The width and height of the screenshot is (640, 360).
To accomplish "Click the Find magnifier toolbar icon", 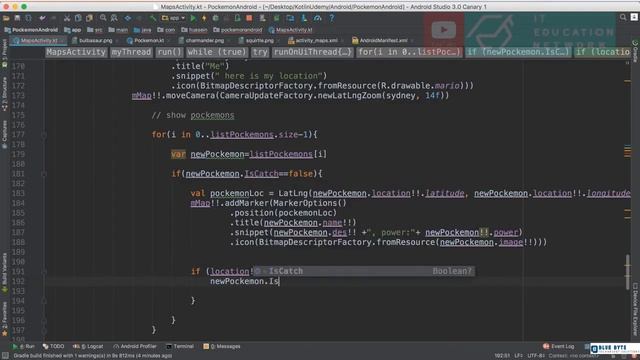I will 103,18.
